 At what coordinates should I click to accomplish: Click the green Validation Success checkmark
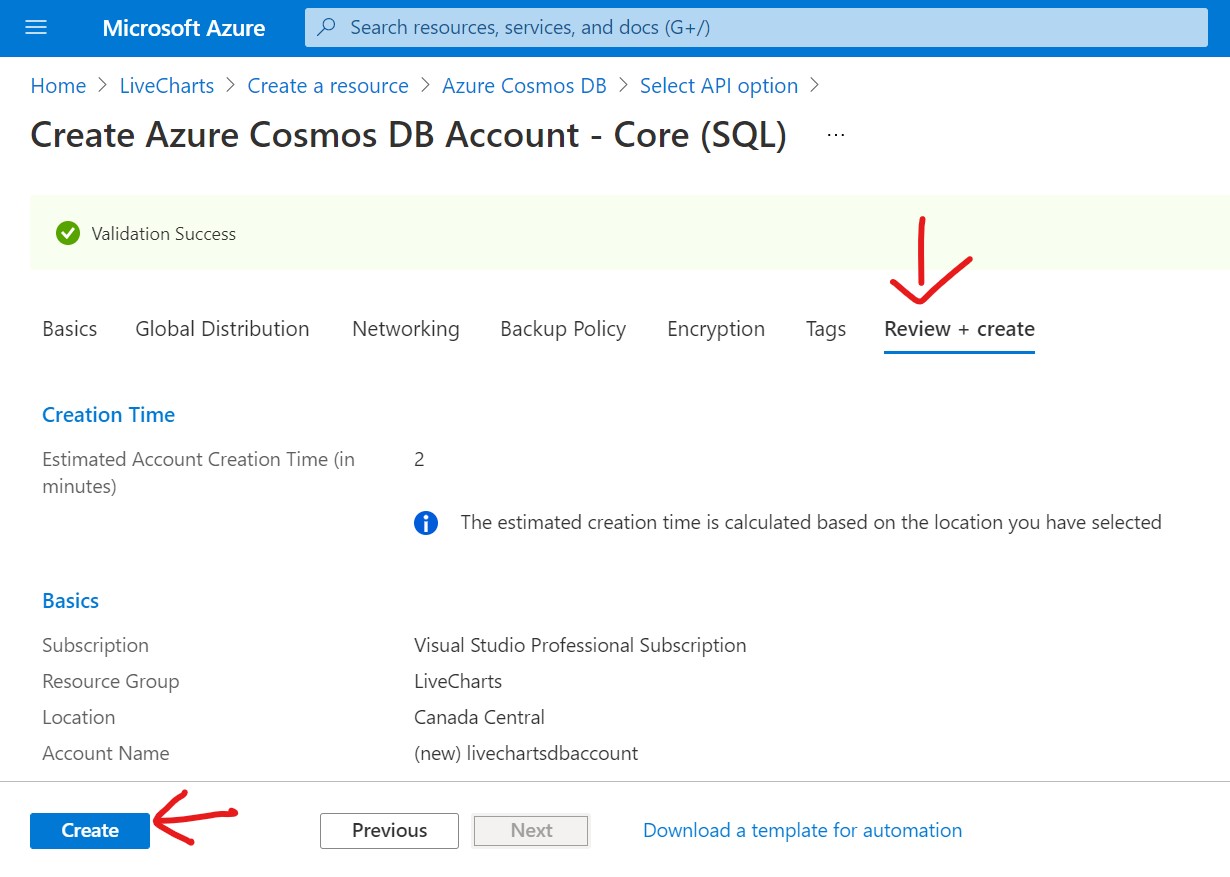(x=68, y=233)
